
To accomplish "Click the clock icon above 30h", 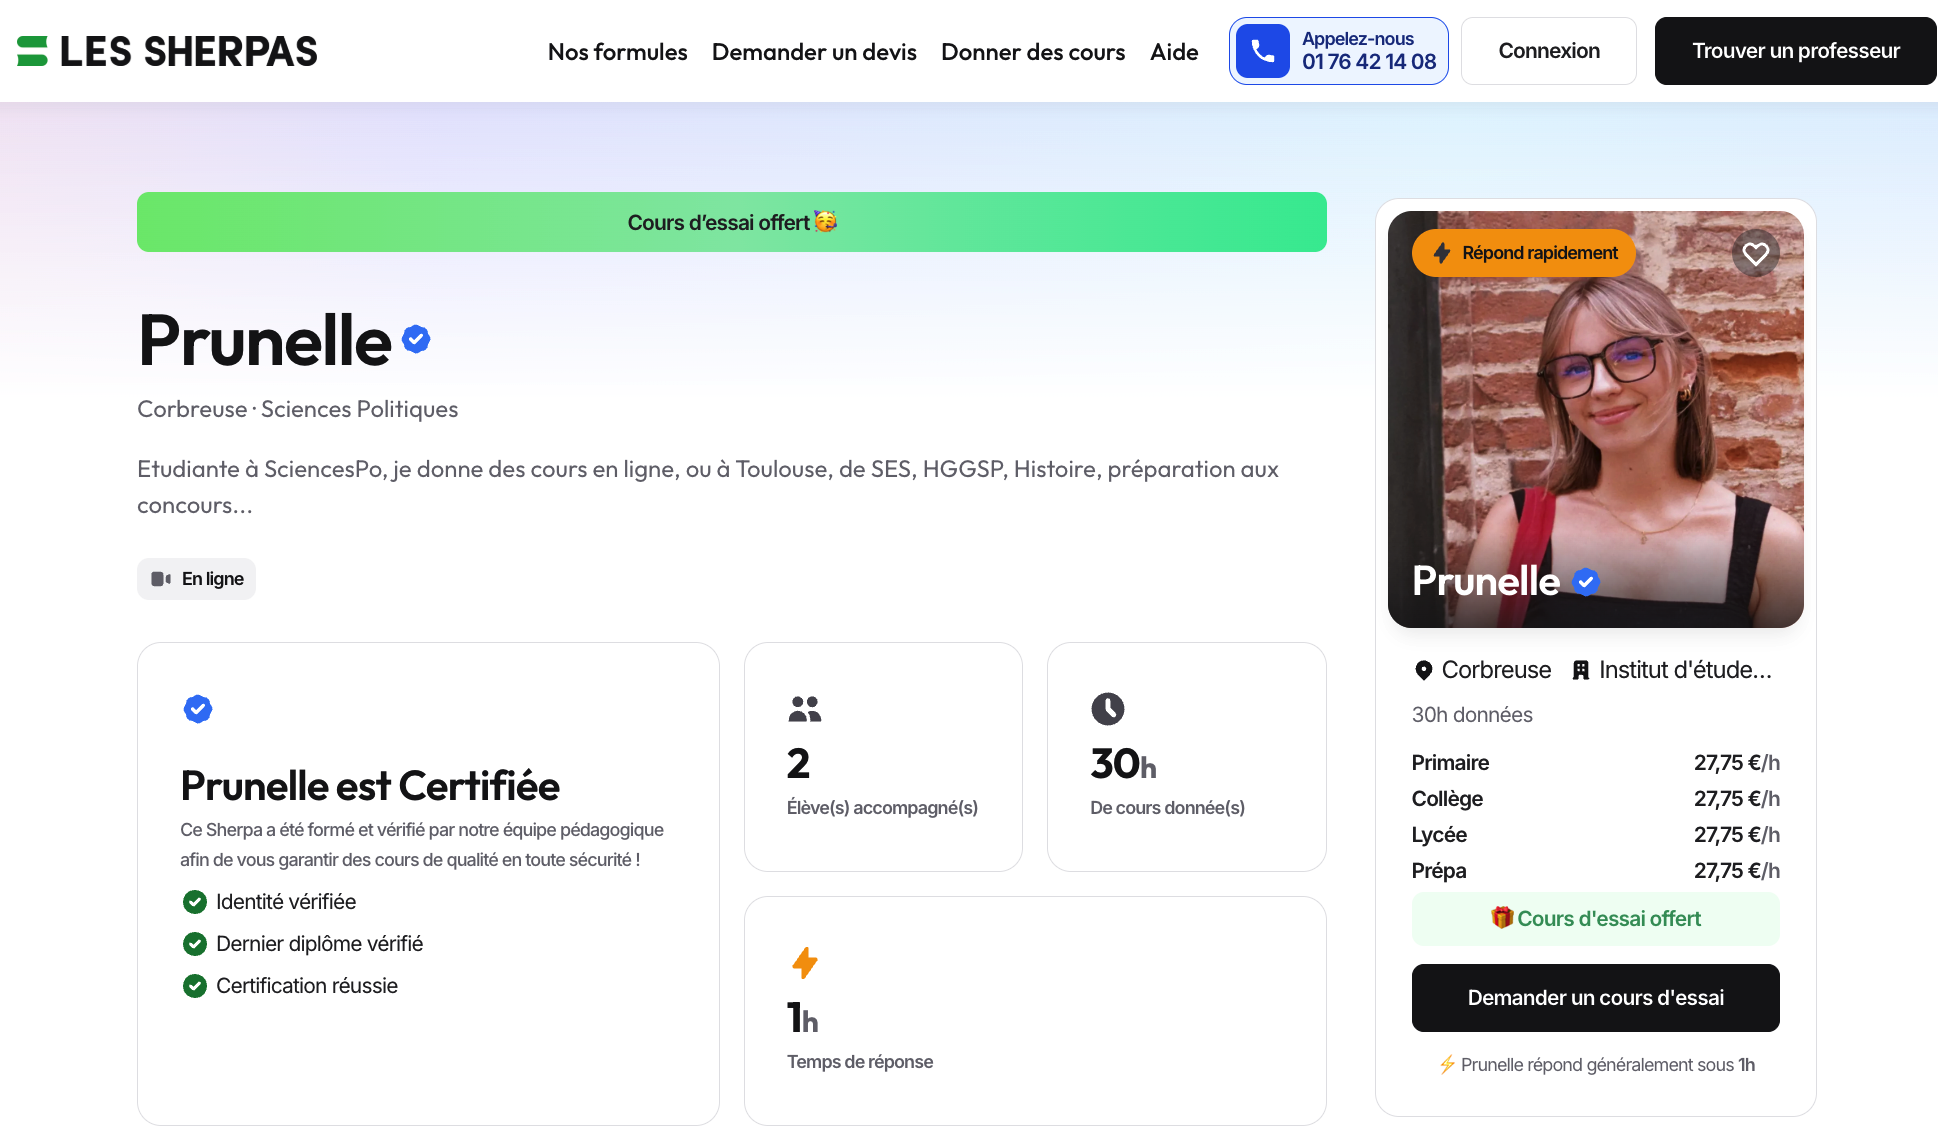I will pyautogui.click(x=1109, y=709).
